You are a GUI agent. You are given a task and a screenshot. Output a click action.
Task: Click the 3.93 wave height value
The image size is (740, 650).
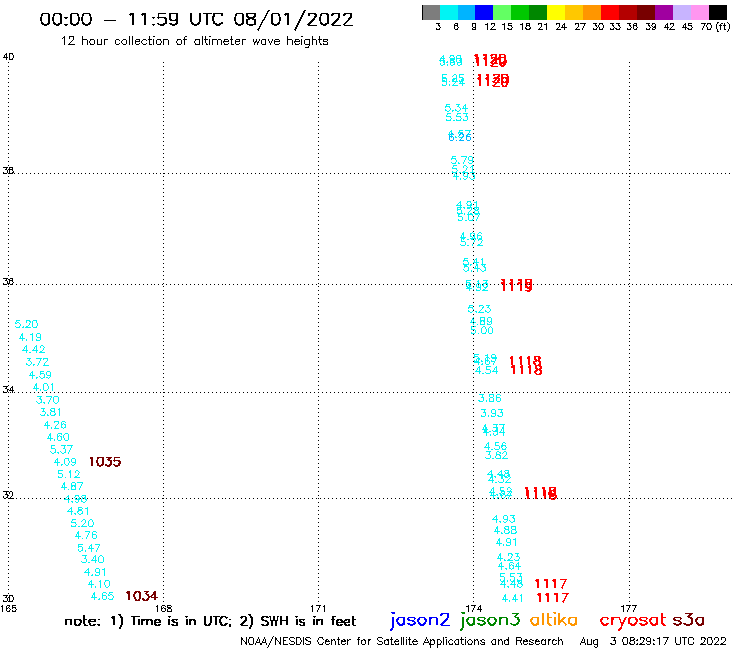click(492, 413)
